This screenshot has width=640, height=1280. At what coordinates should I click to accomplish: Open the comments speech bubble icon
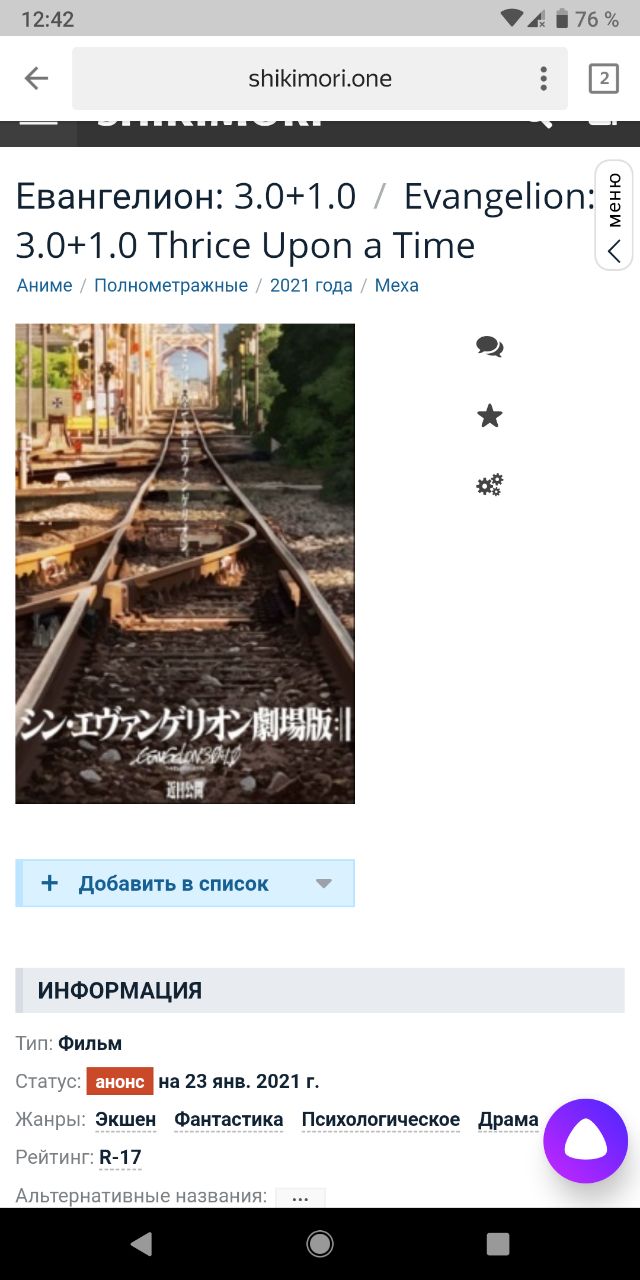tap(490, 347)
